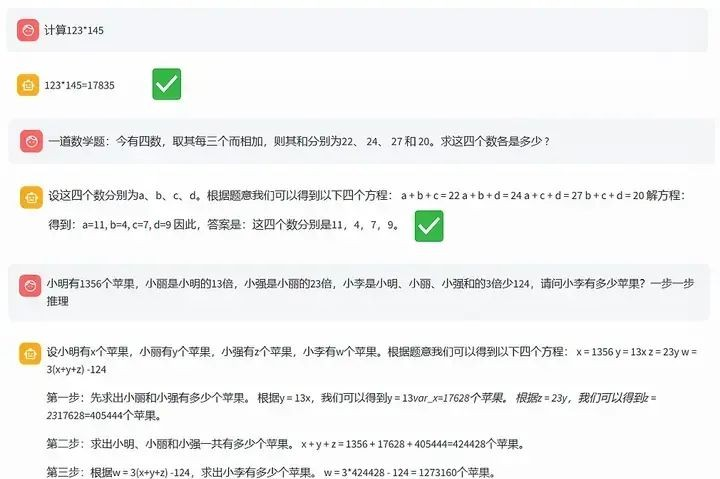The height and width of the screenshot is (479, 720).
Task: Click the paragraph starting "第二步：求出小明、小丽和小强"
Action: click(286, 444)
